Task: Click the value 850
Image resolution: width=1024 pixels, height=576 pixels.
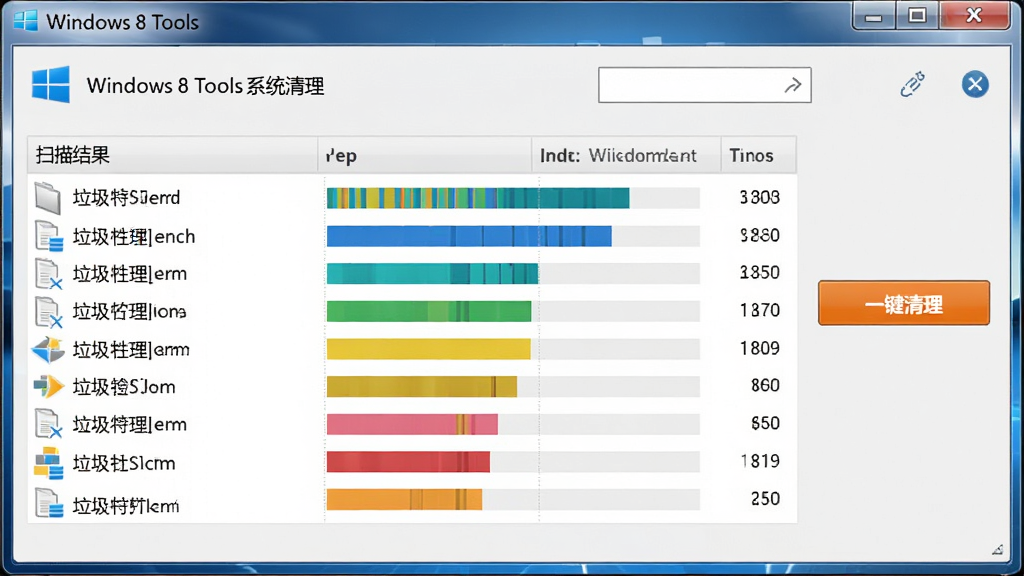Action: [x=765, y=423]
